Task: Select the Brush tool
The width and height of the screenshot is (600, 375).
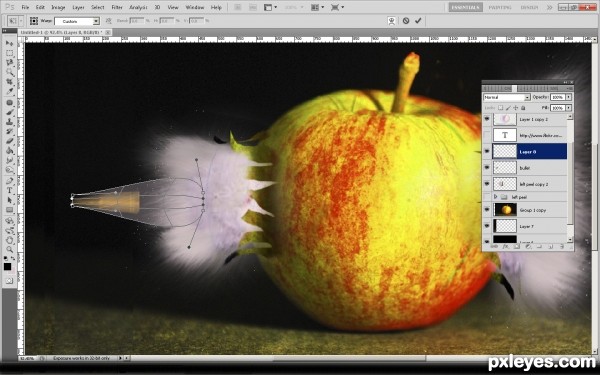Action: click(x=9, y=112)
